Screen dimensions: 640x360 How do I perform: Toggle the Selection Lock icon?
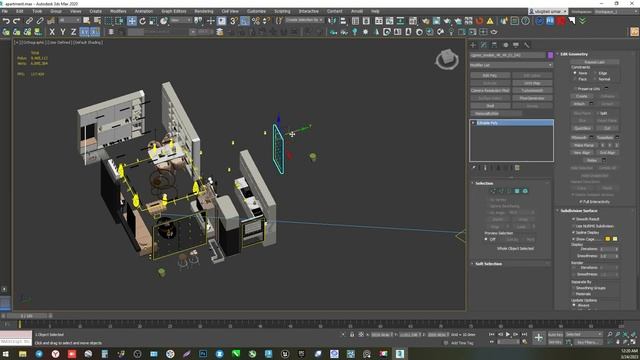tap(352, 334)
